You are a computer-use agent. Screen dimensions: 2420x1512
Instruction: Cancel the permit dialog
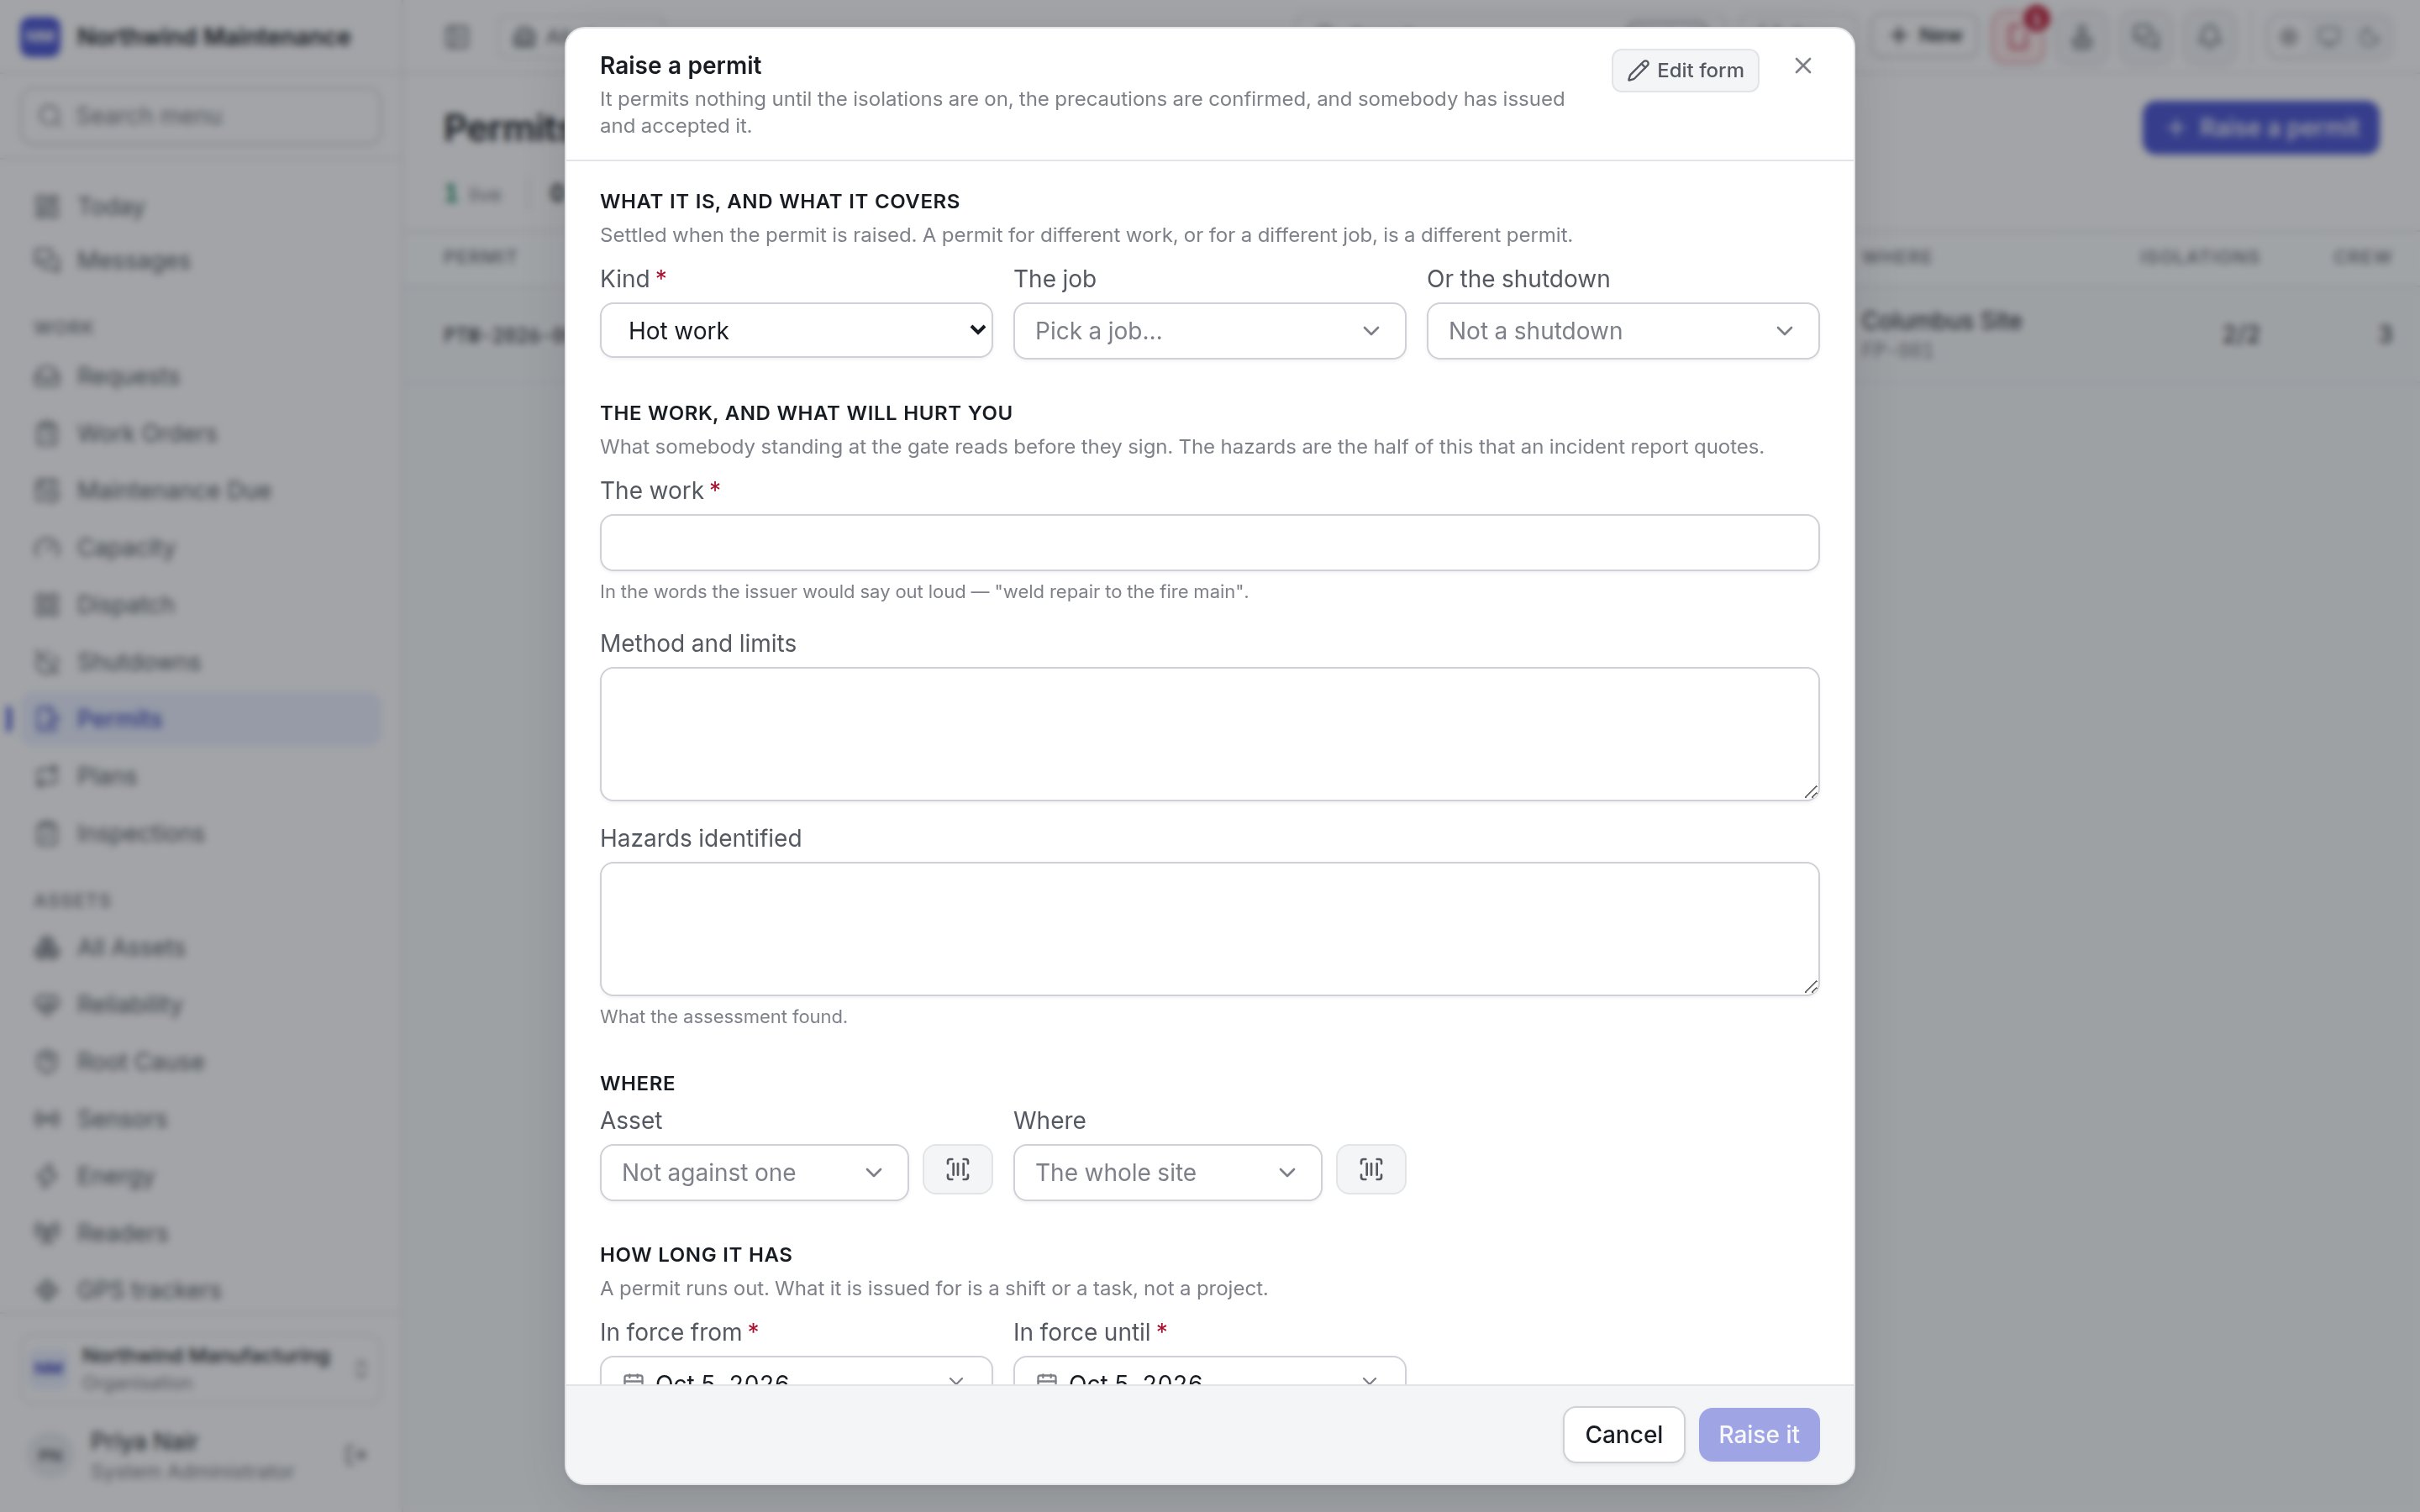[1623, 1434]
